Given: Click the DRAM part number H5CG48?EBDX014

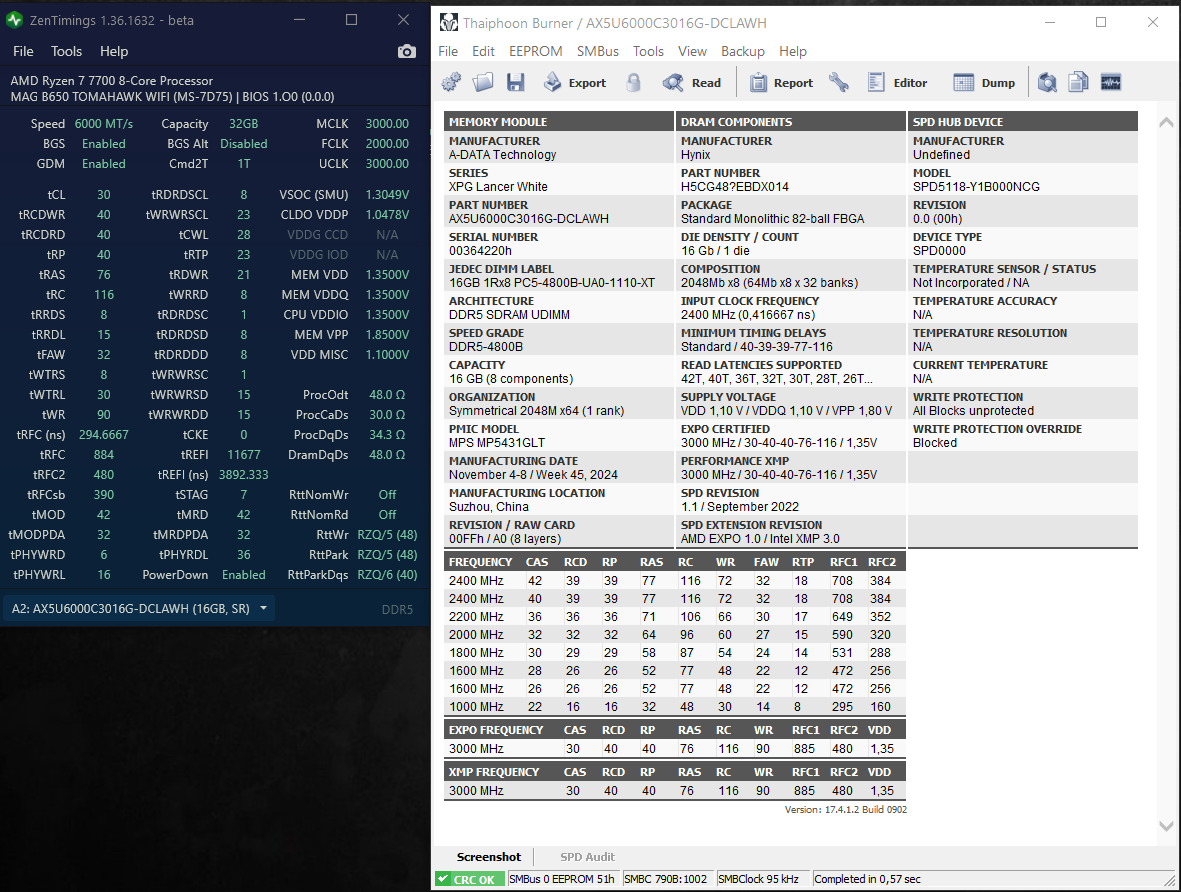Looking at the screenshot, I should 735,187.
